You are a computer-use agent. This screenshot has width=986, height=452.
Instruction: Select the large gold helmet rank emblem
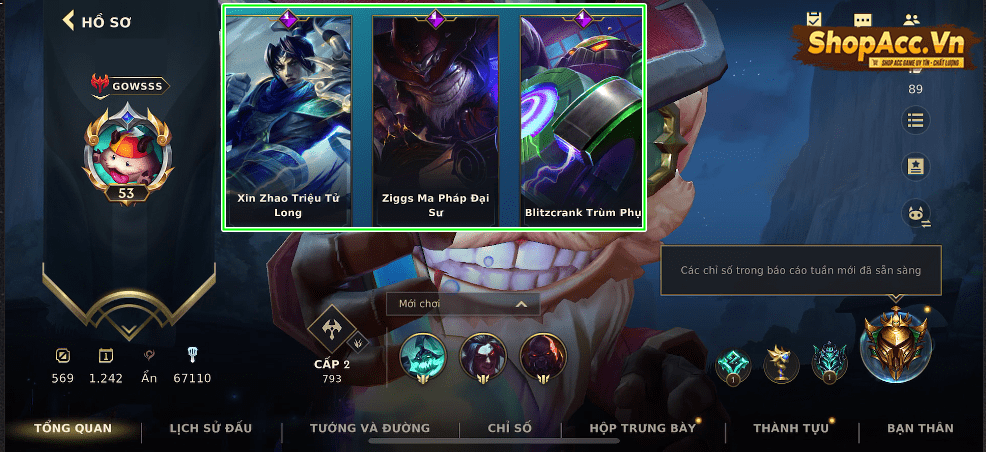pos(895,343)
